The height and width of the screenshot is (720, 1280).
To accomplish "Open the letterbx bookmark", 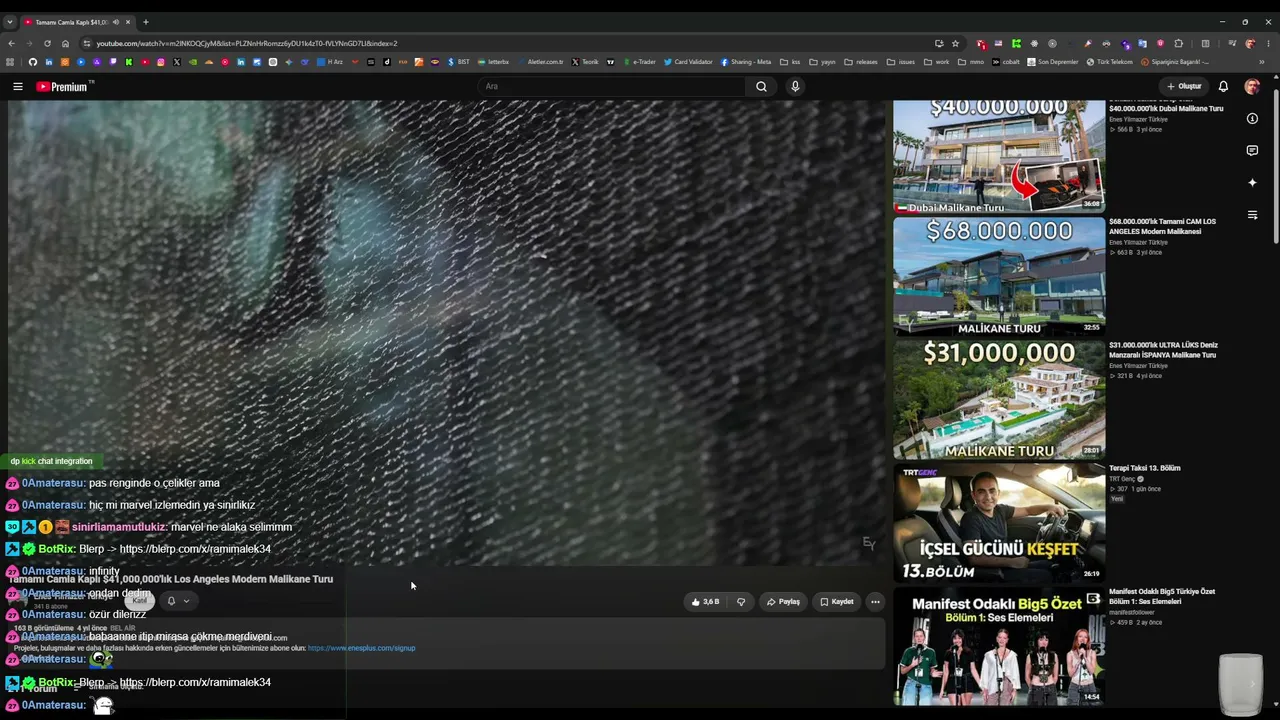I will pyautogui.click(x=493, y=62).
